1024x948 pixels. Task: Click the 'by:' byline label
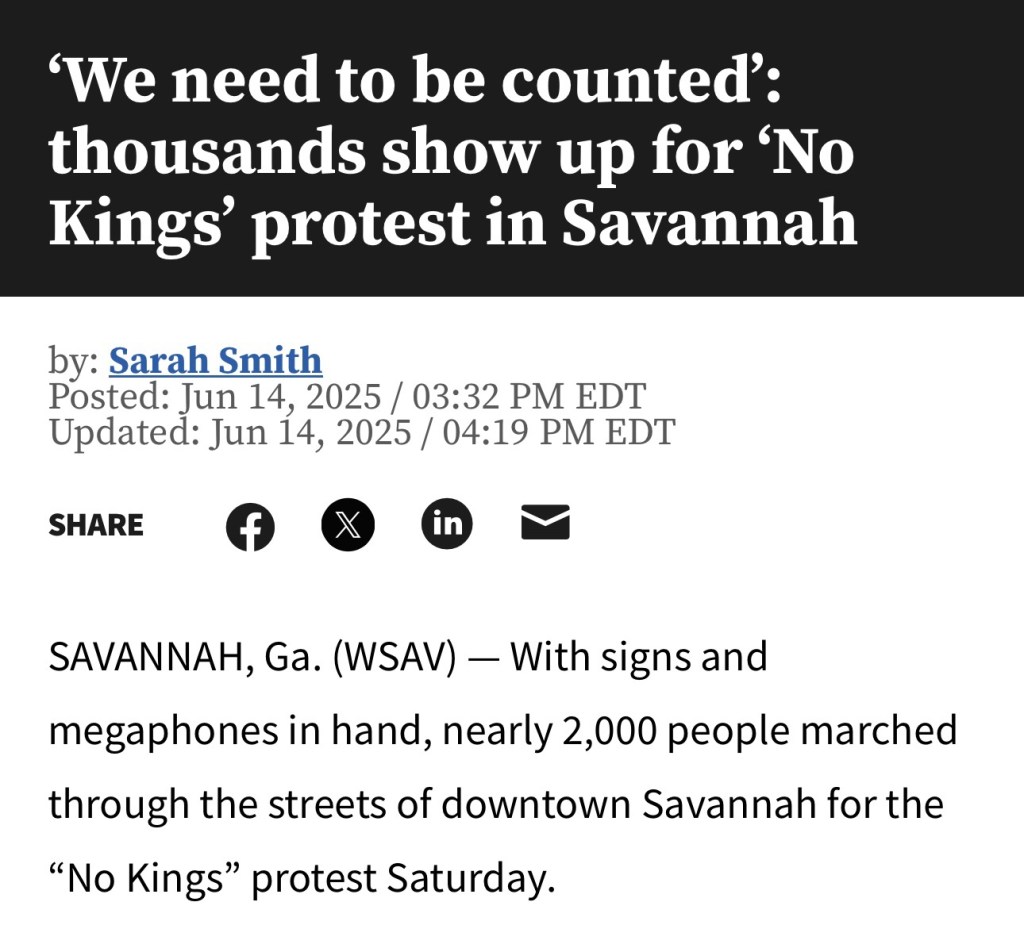(75, 360)
